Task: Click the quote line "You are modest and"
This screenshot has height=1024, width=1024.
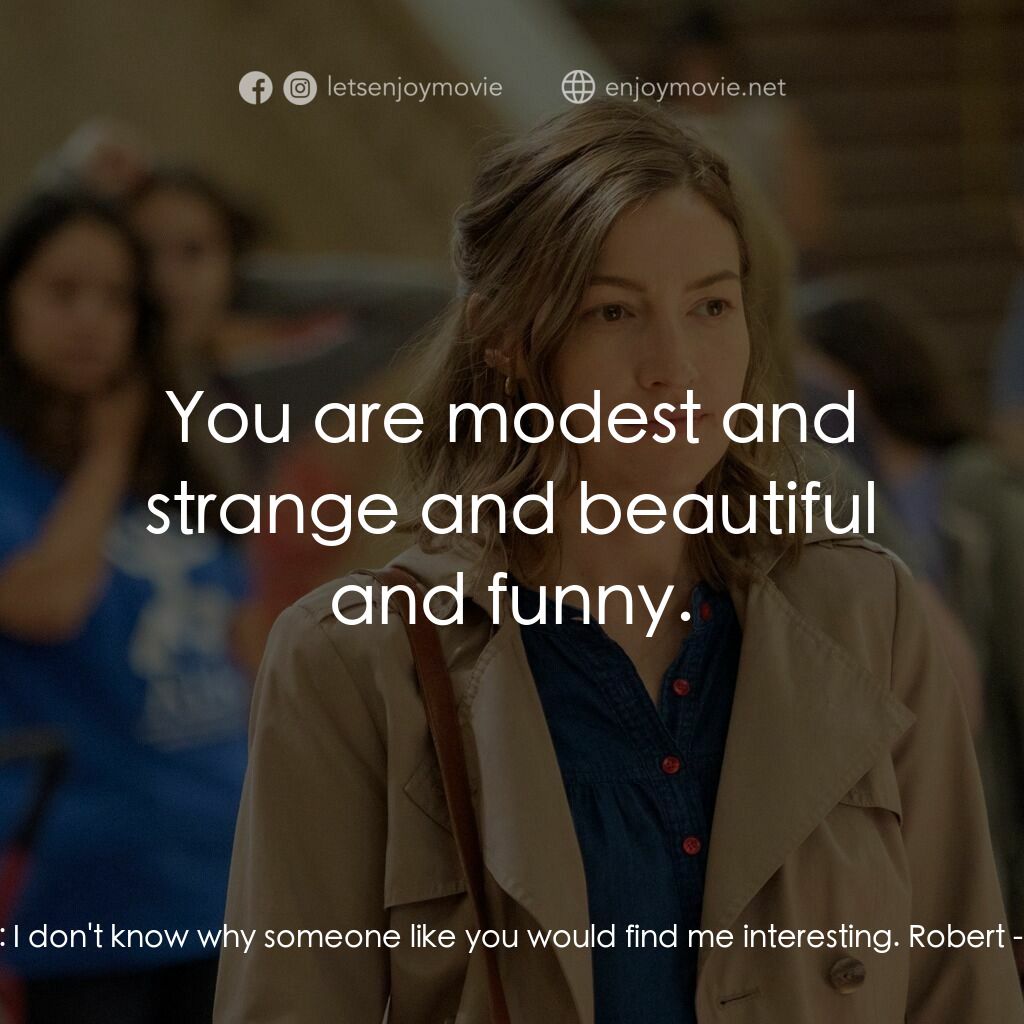Action: (512, 417)
